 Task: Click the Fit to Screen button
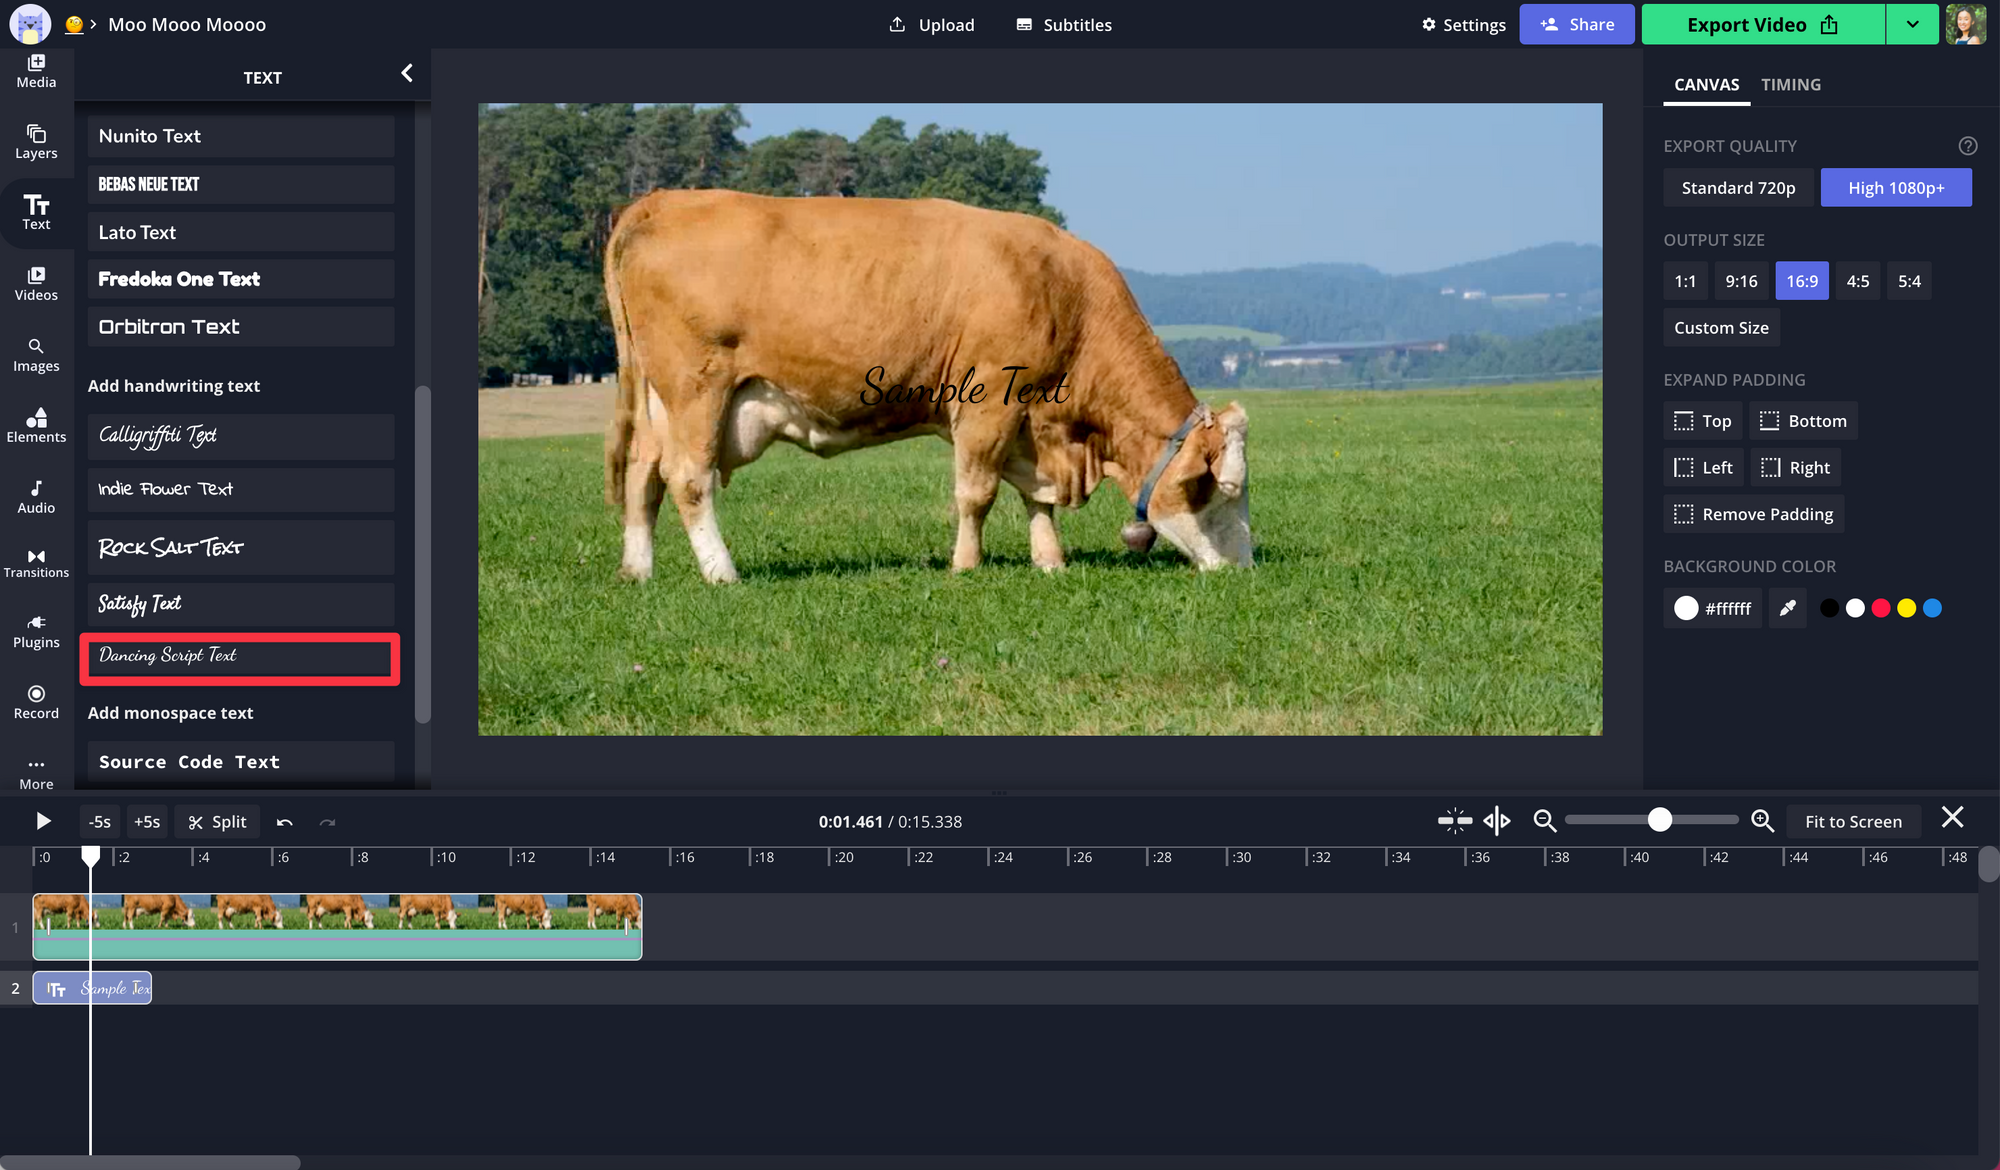click(1853, 821)
